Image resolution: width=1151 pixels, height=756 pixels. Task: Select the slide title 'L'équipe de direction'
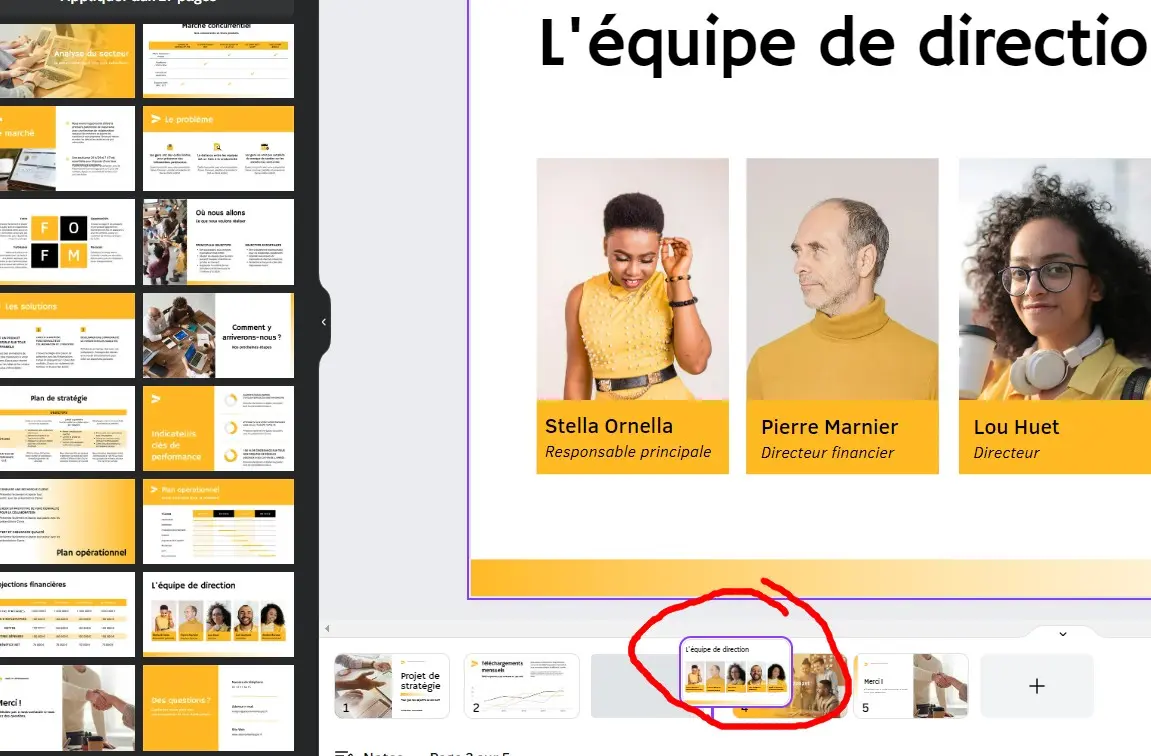coord(844,44)
